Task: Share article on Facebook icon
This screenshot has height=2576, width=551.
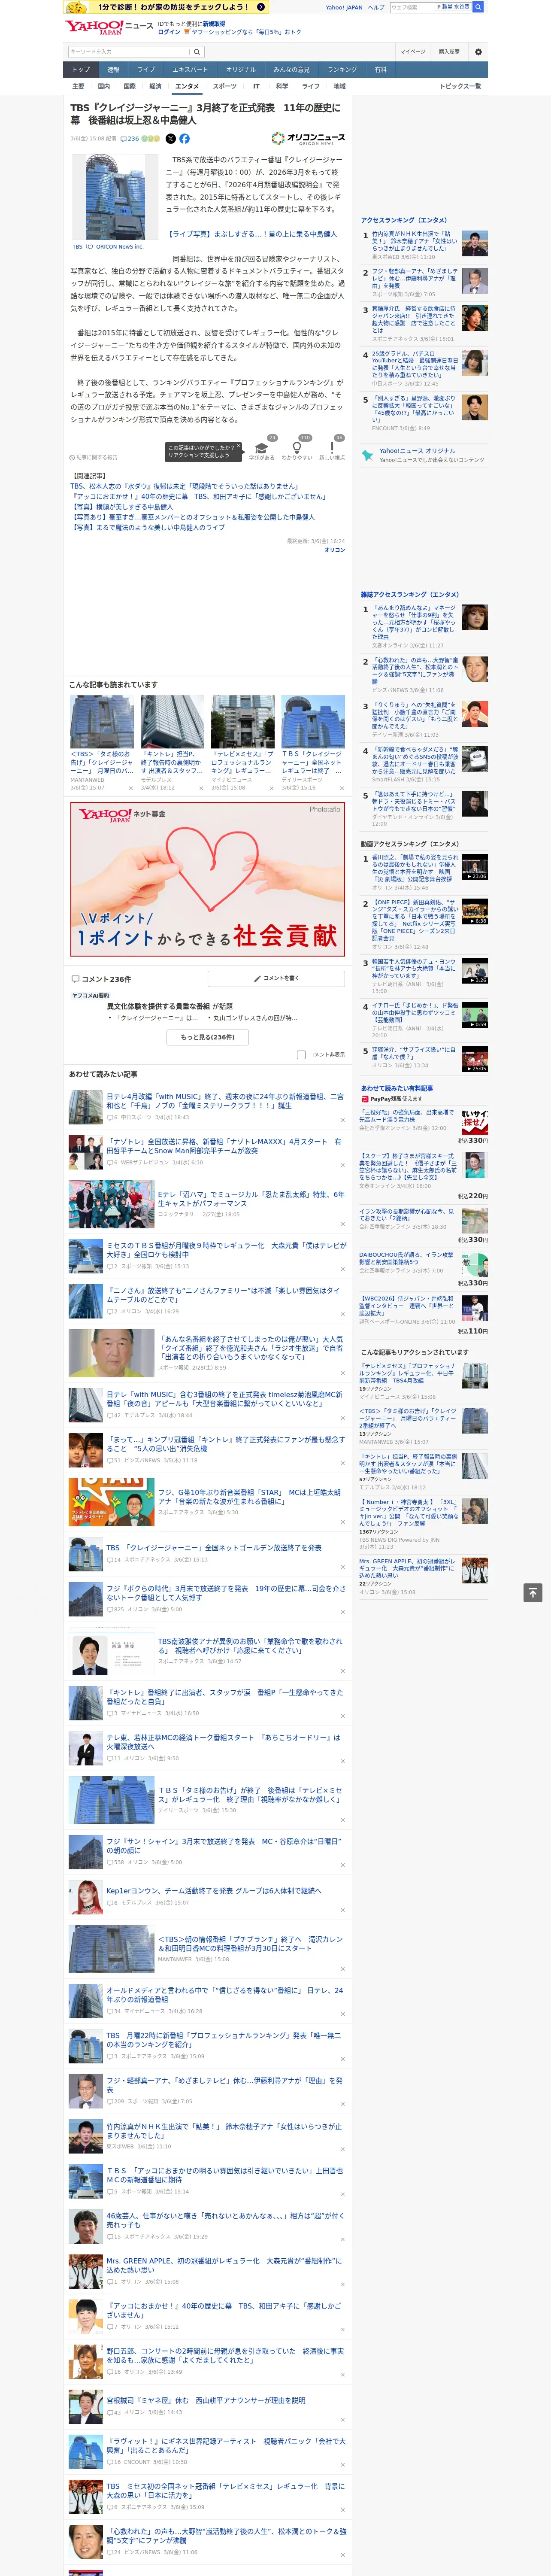Action: [x=184, y=139]
